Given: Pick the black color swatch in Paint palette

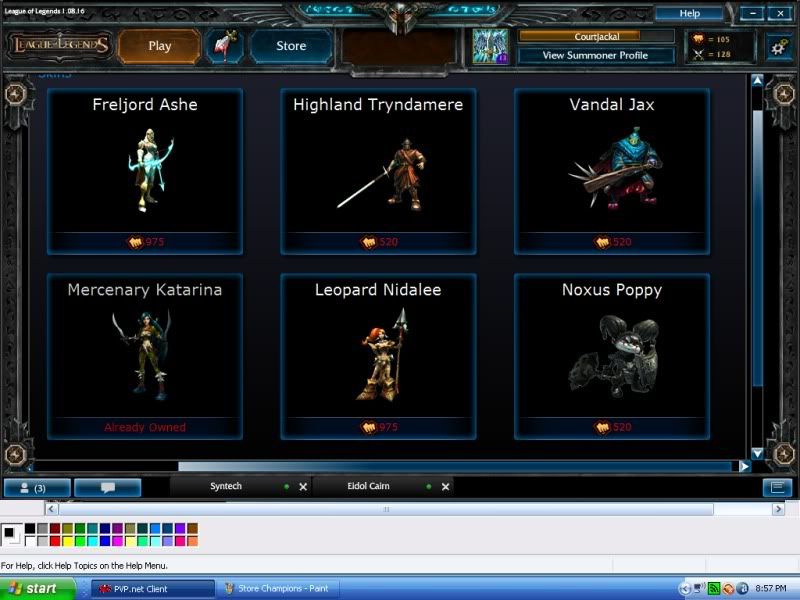Looking at the screenshot, I should 30,528.
